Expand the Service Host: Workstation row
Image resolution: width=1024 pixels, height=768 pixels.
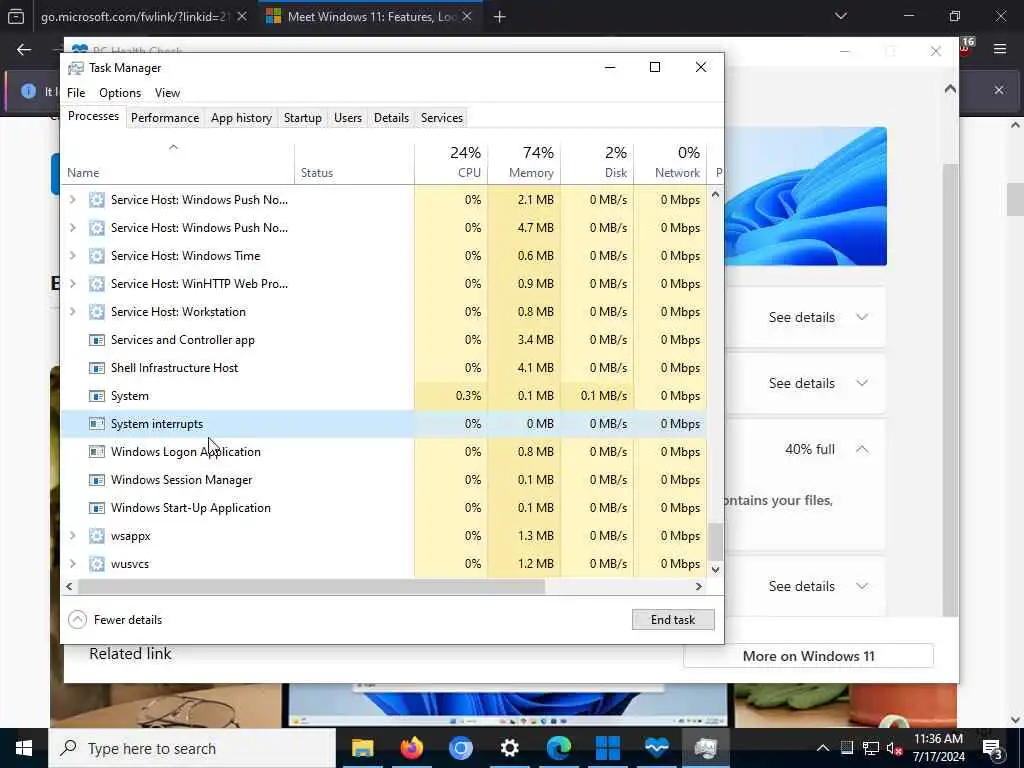[72, 312]
